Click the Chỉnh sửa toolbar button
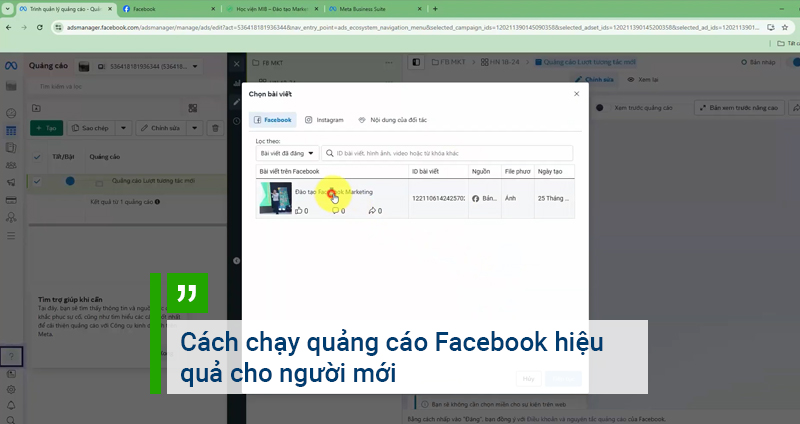Image resolution: width=800 pixels, height=424 pixels. point(161,128)
